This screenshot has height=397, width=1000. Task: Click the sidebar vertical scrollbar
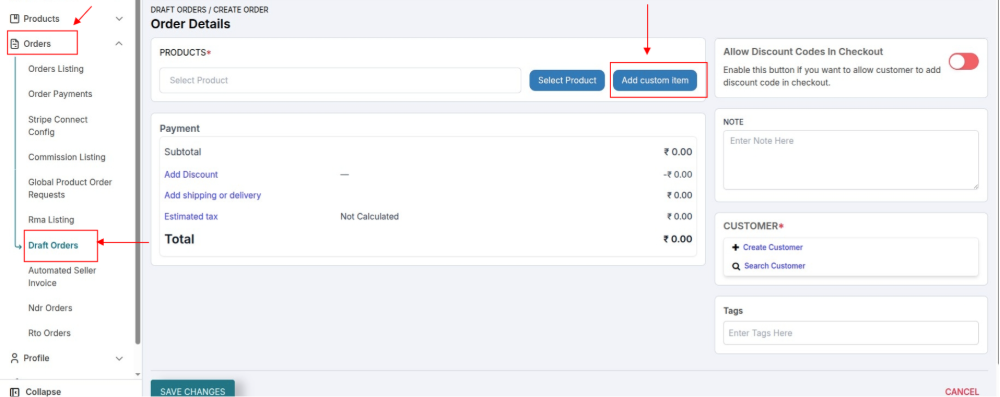point(138,172)
